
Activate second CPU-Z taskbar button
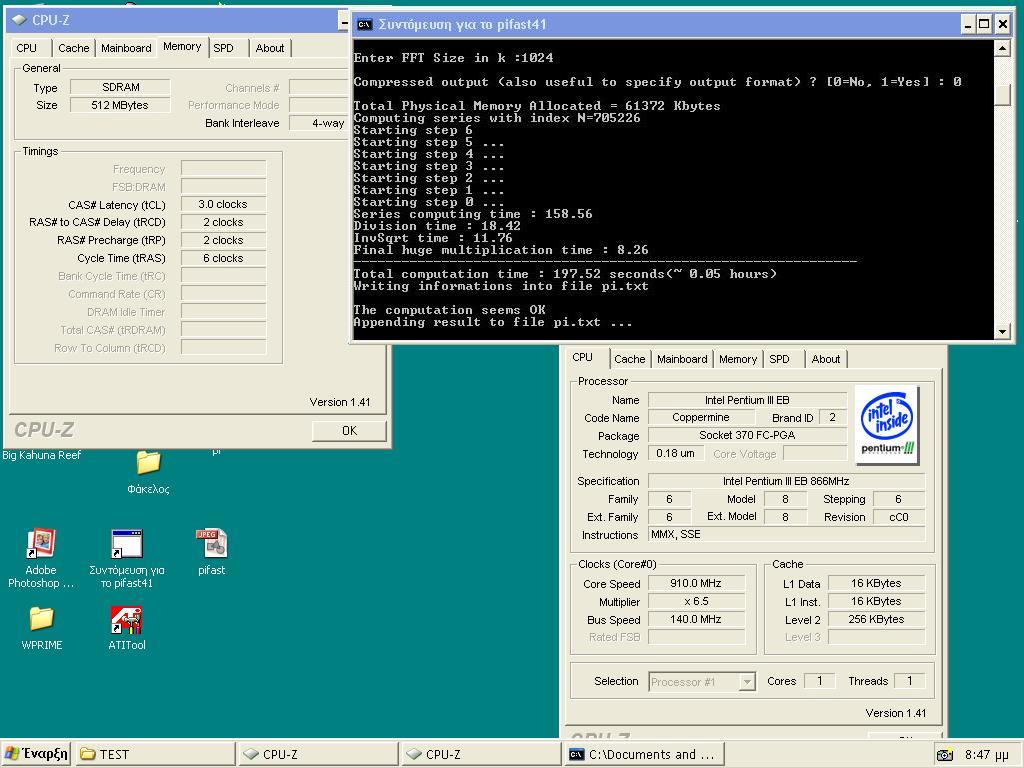tap(481, 754)
